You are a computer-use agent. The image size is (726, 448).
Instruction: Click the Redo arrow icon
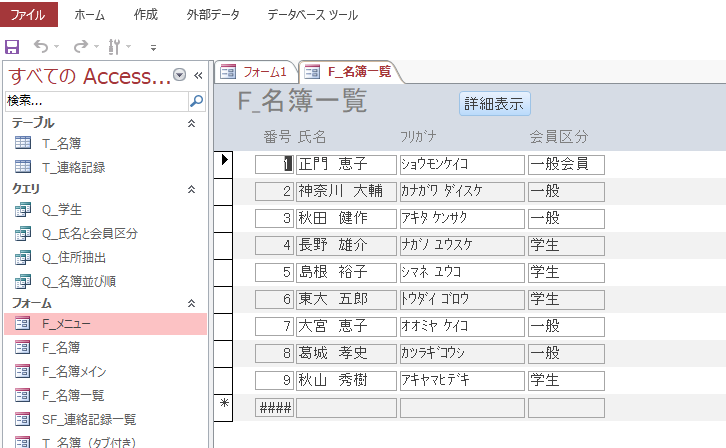(81, 46)
